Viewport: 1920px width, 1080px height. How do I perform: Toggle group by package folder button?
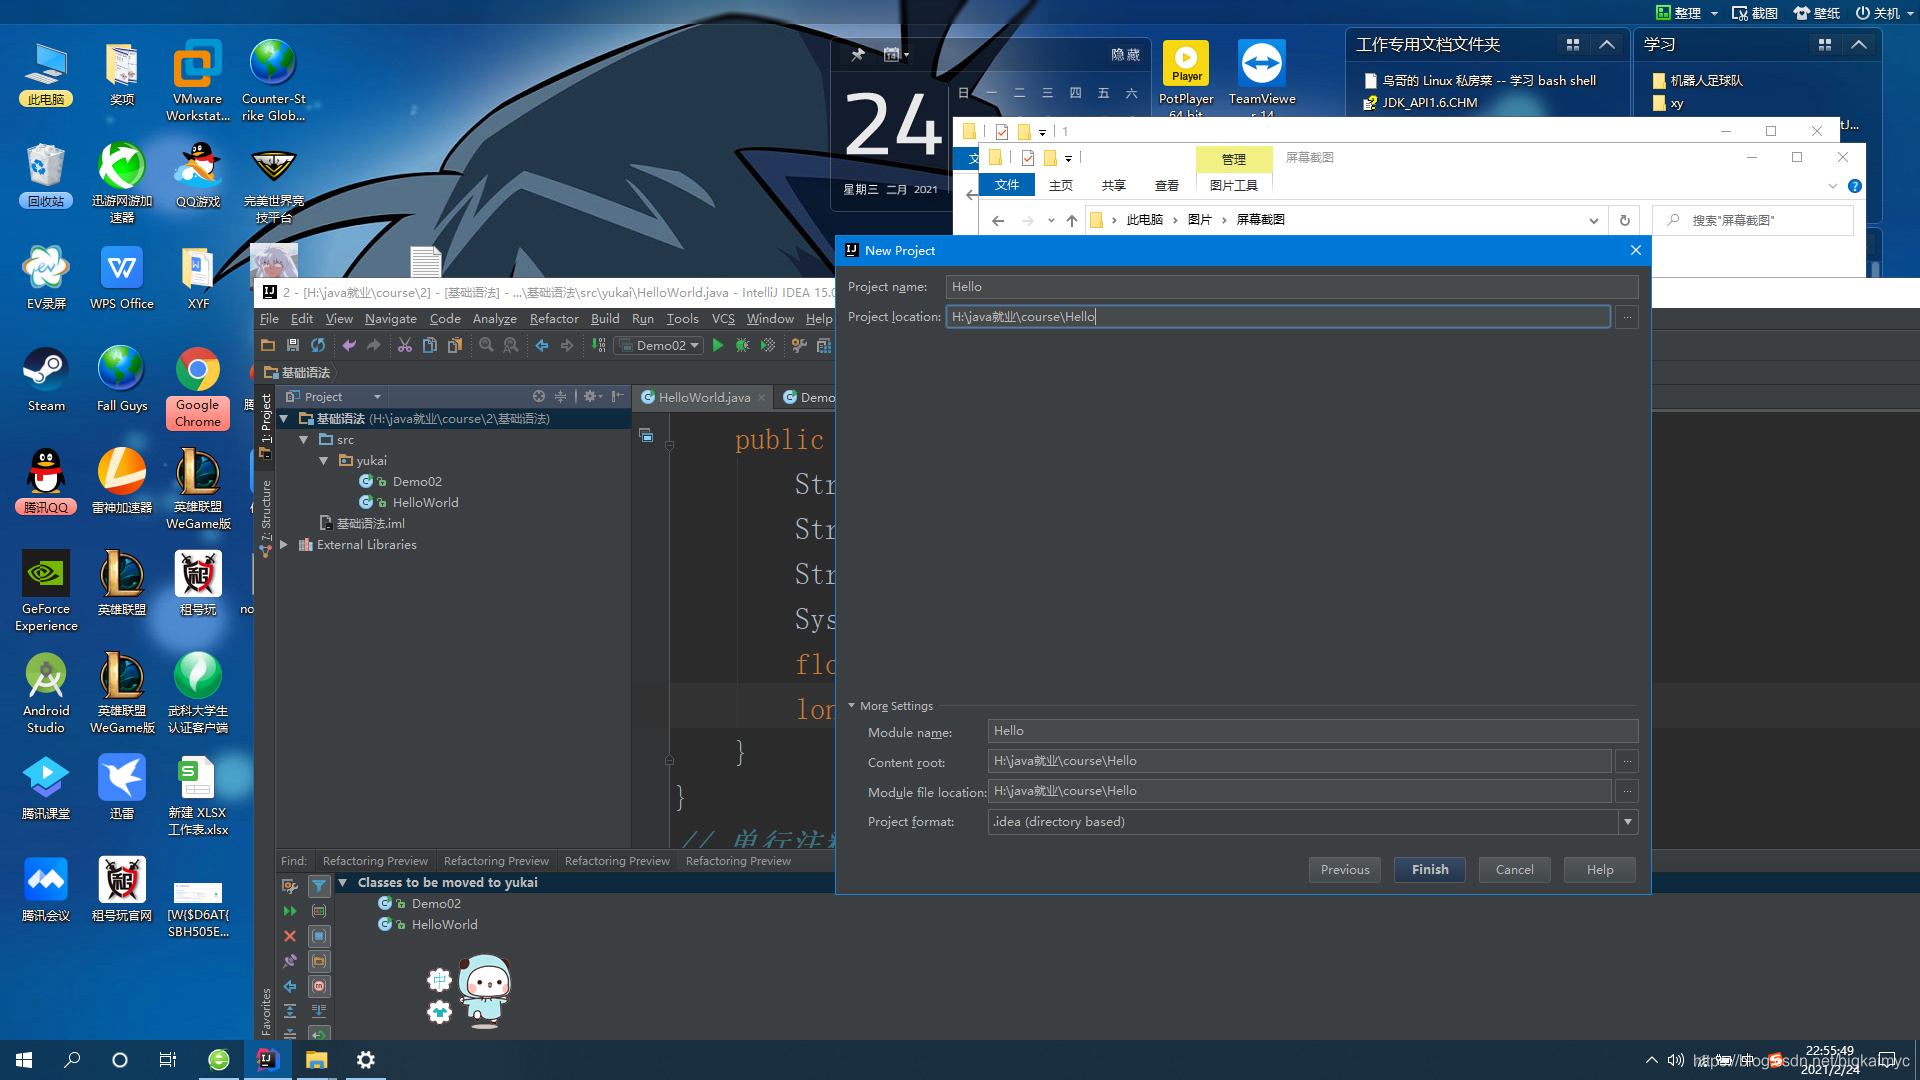coord(319,961)
